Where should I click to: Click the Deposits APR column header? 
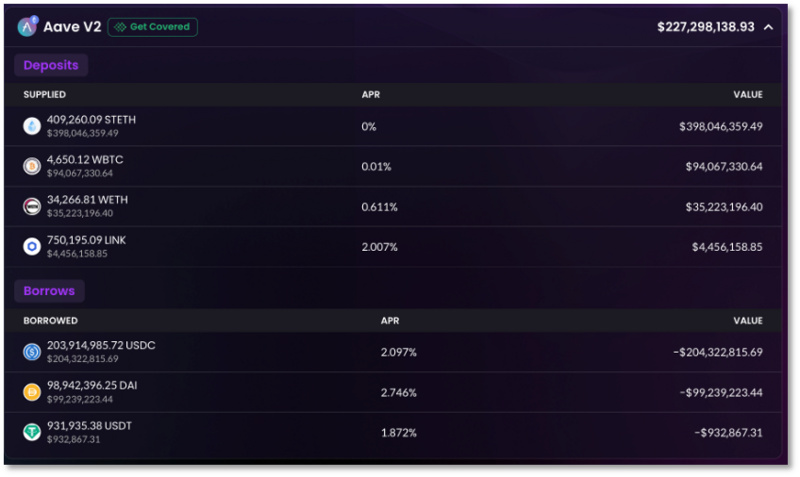371,94
